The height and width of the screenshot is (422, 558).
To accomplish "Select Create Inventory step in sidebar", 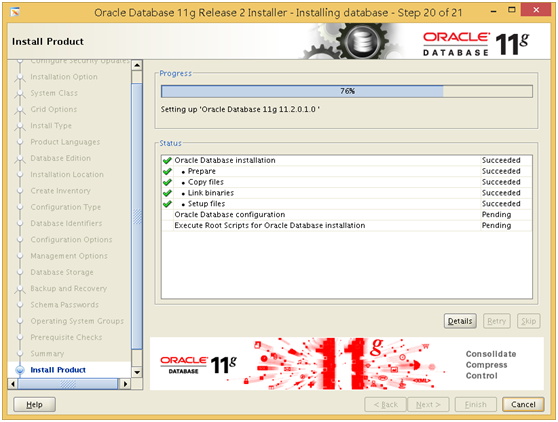I will [60, 191].
